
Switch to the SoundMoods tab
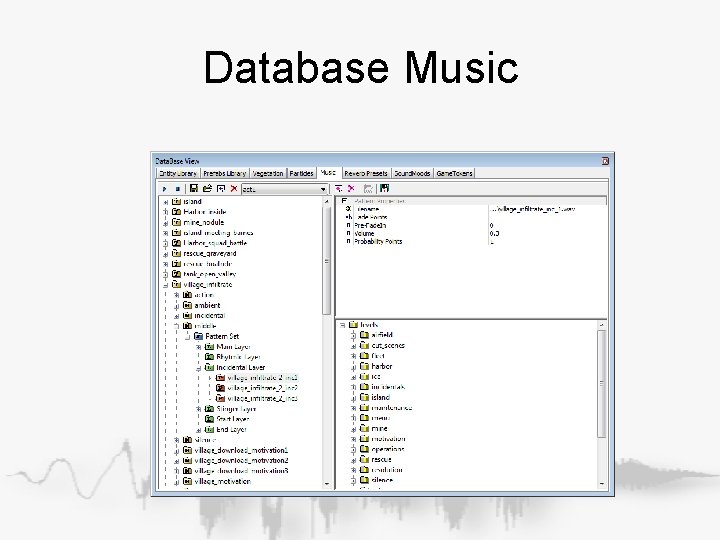pos(412,173)
